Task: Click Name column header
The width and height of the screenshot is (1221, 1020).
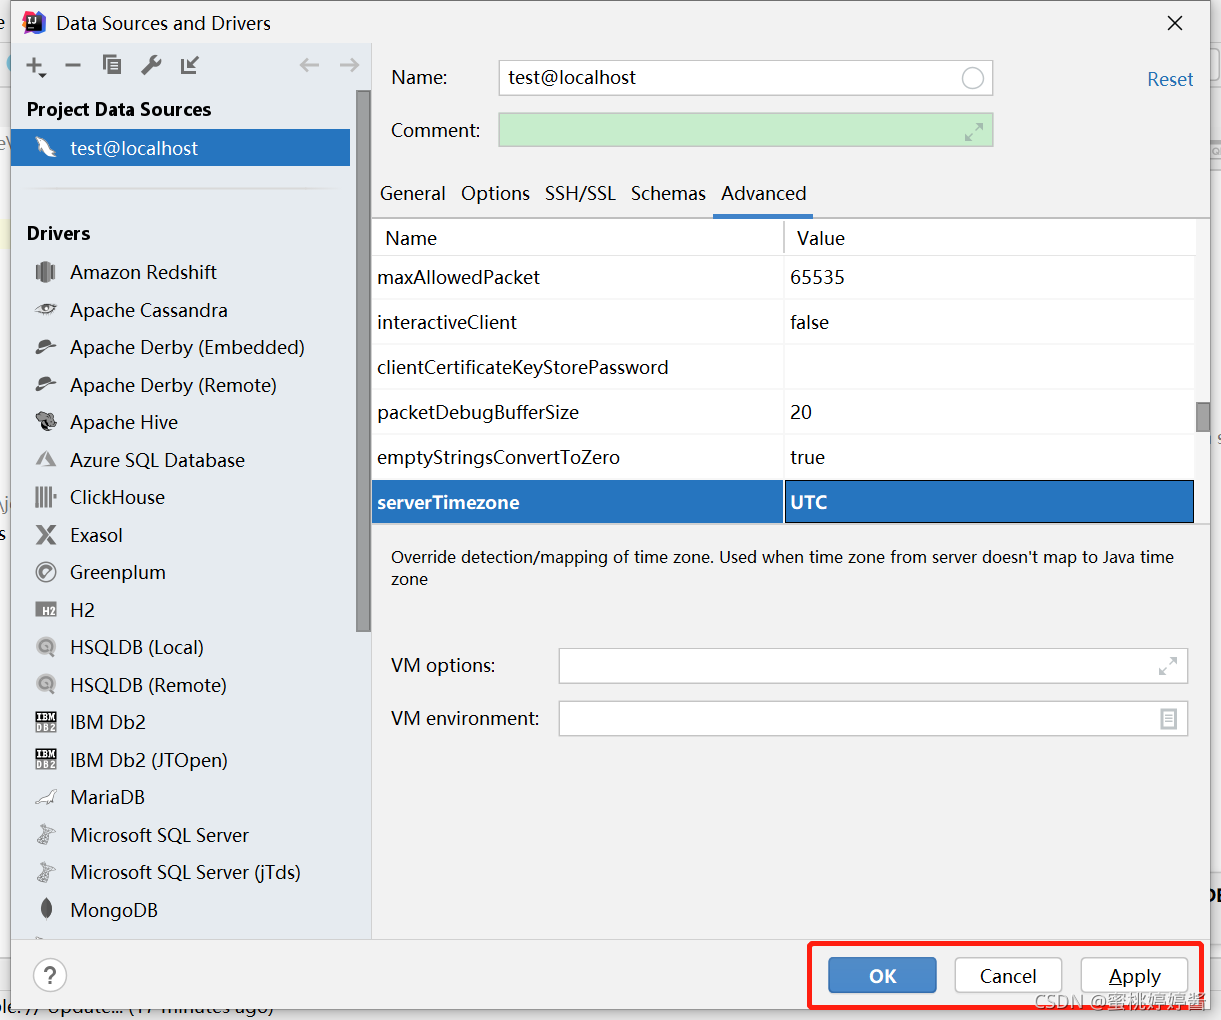Action: click(x=578, y=238)
